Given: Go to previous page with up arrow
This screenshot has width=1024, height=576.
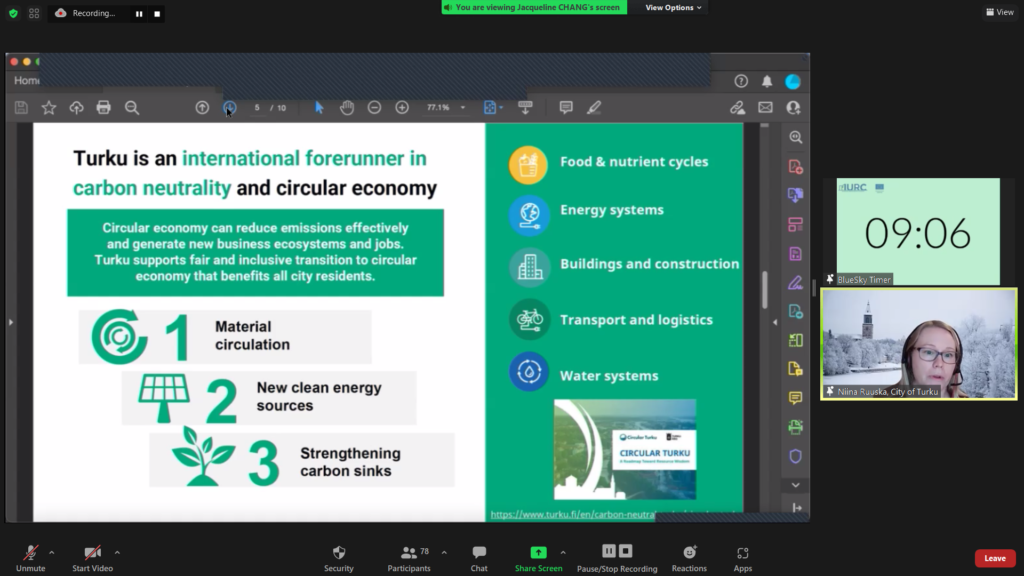Looking at the screenshot, I should pyautogui.click(x=202, y=107).
